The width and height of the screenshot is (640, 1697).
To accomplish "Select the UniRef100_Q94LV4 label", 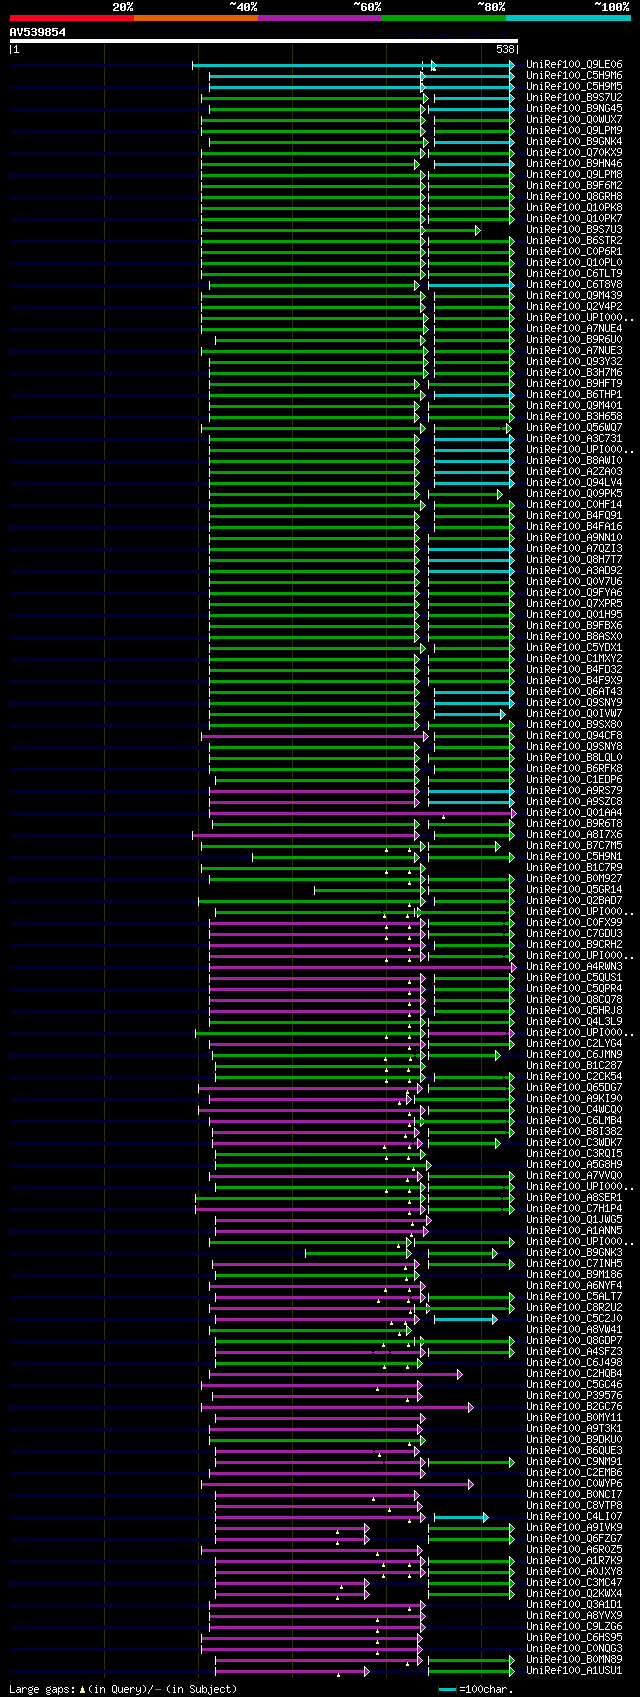I will [x=574, y=483].
